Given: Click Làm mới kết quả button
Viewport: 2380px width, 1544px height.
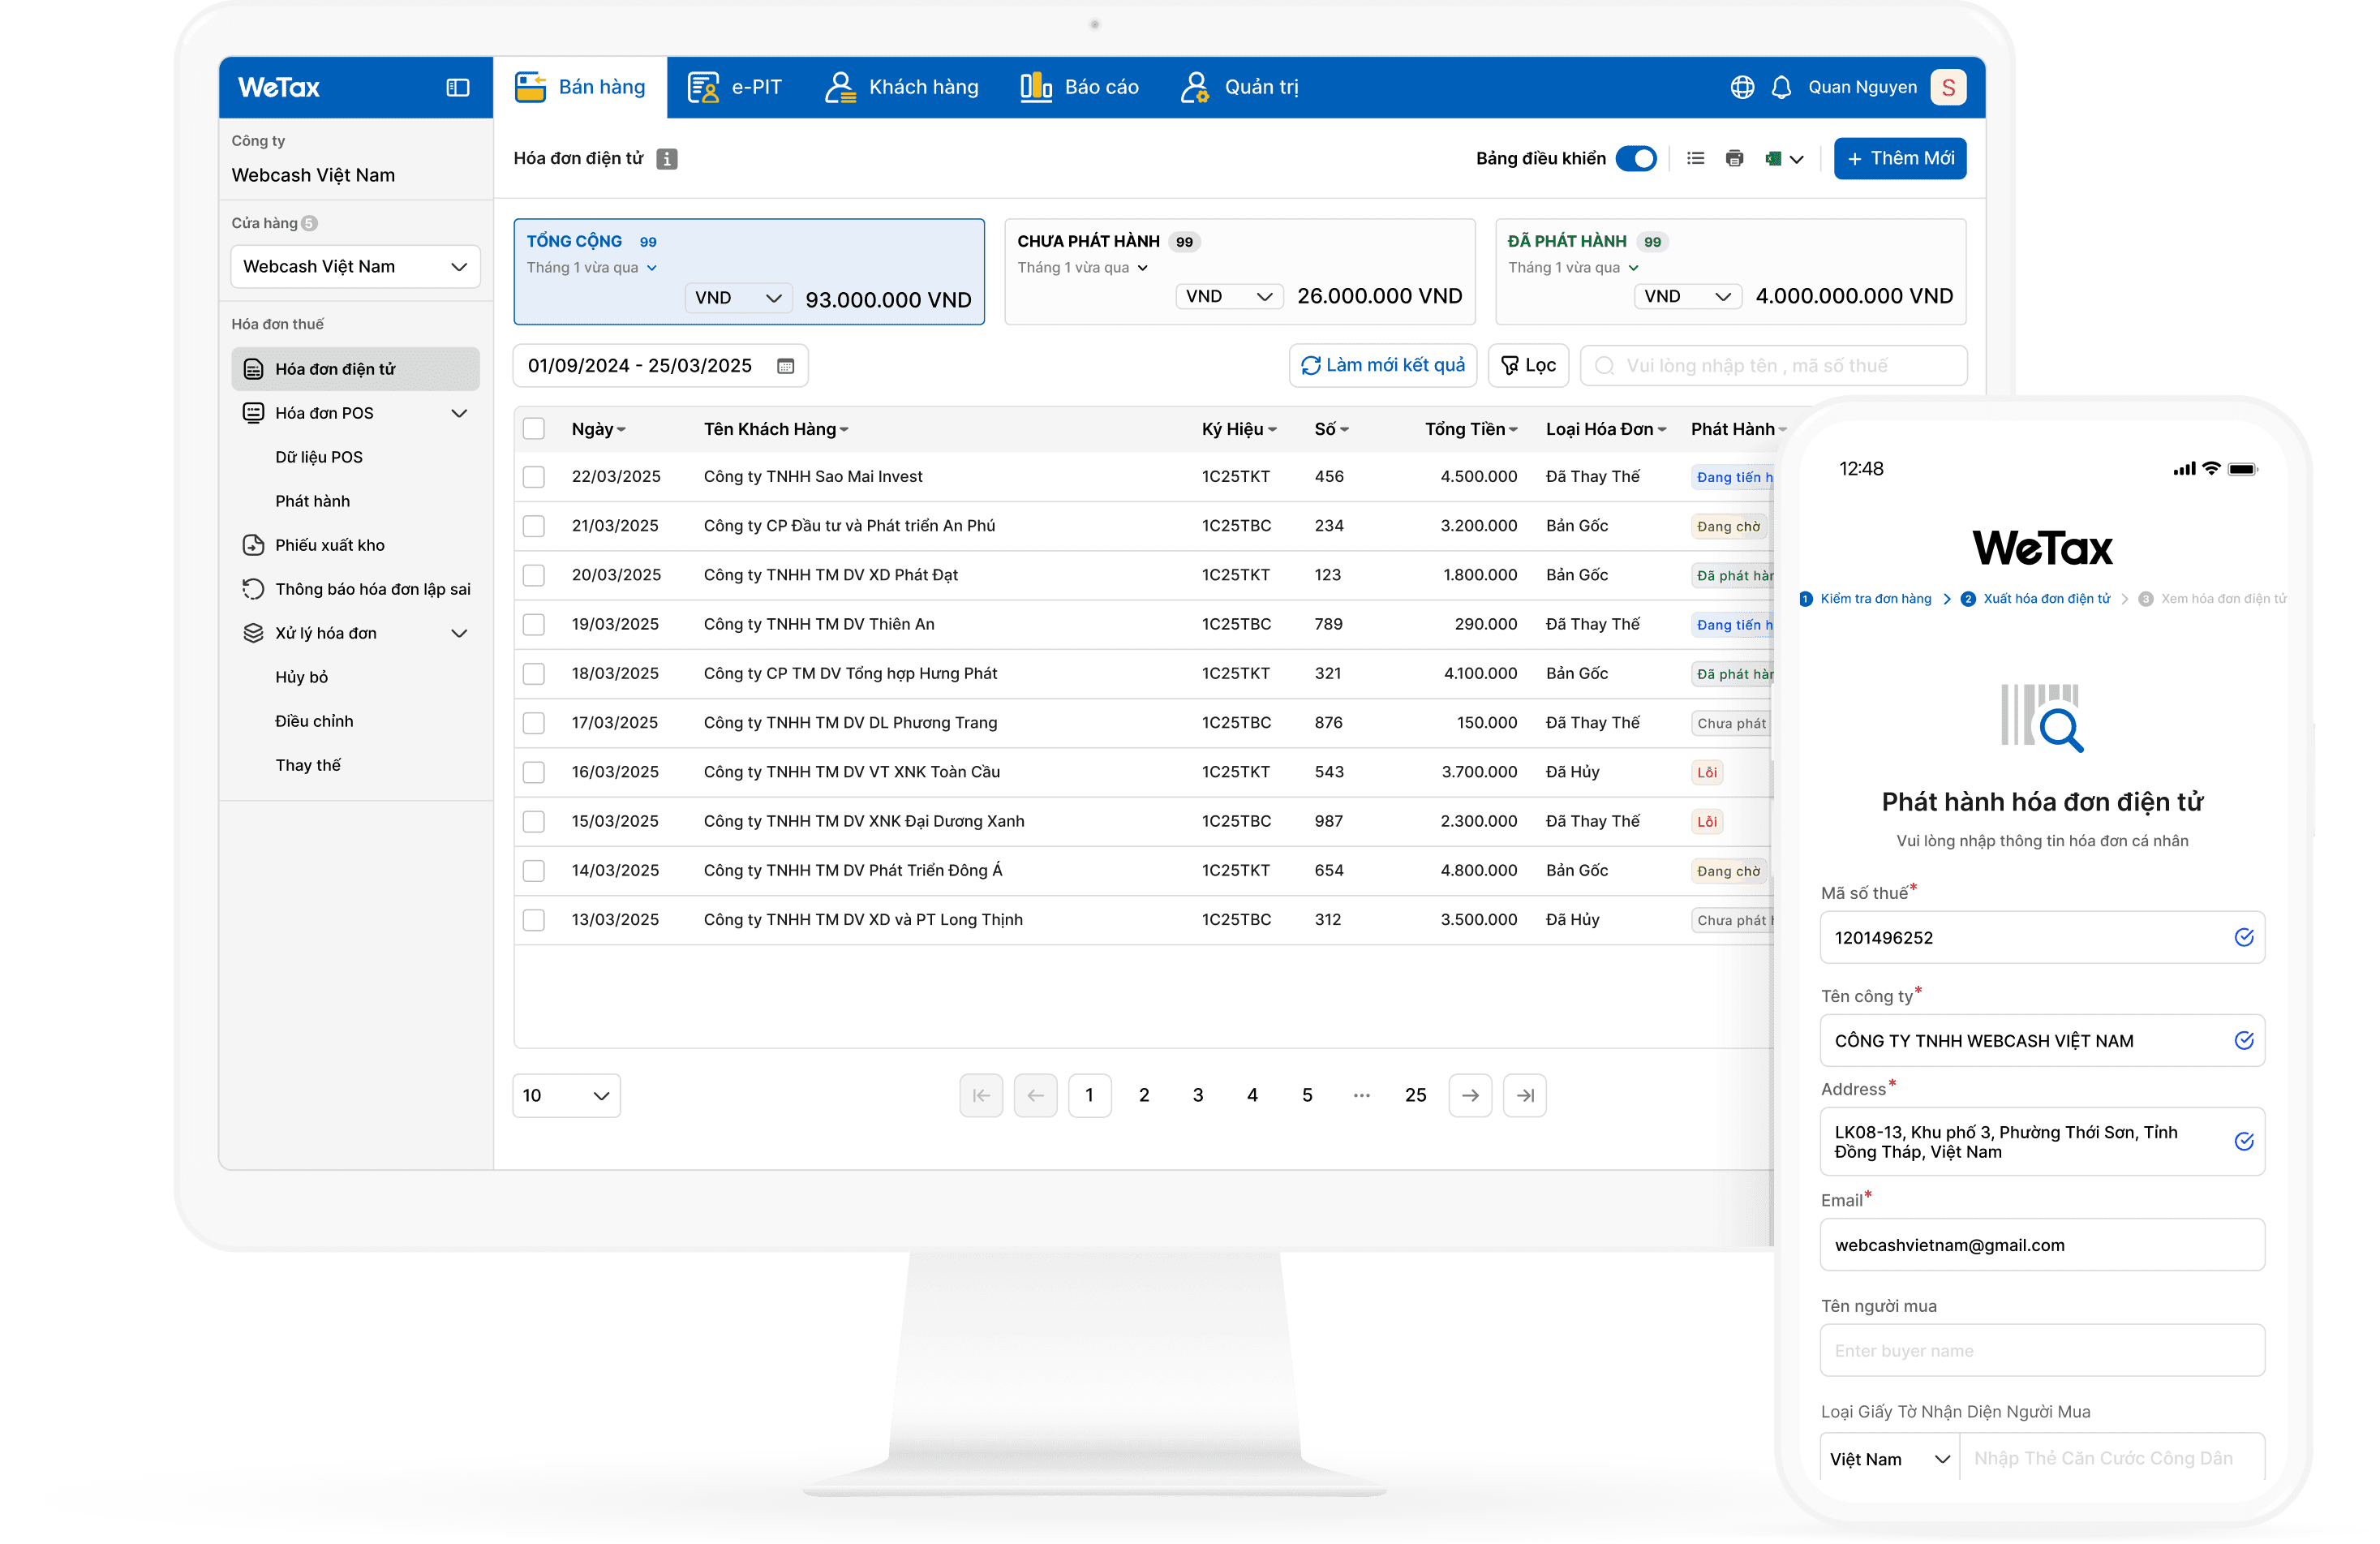Looking at the screenshot, I should tap(1383, 366).
